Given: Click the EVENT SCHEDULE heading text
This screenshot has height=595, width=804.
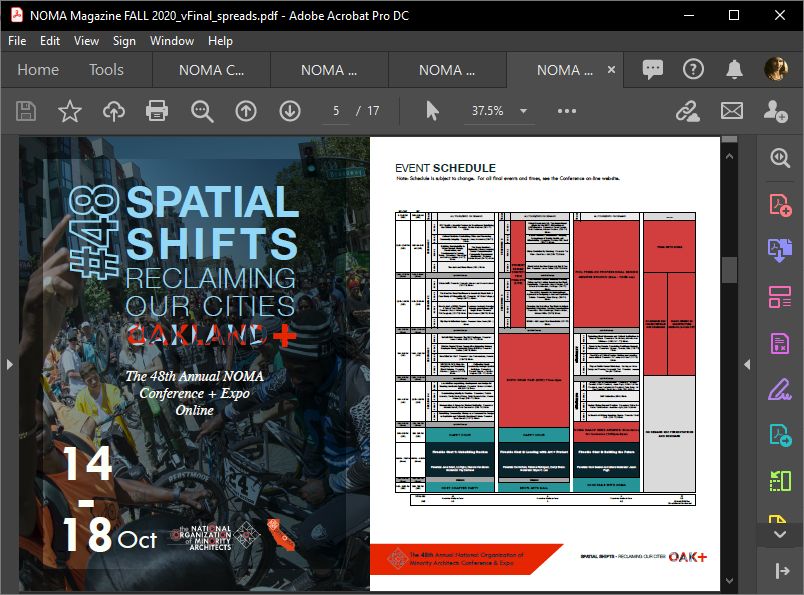Looking at the screenshot, I should [x=445, y=168].
